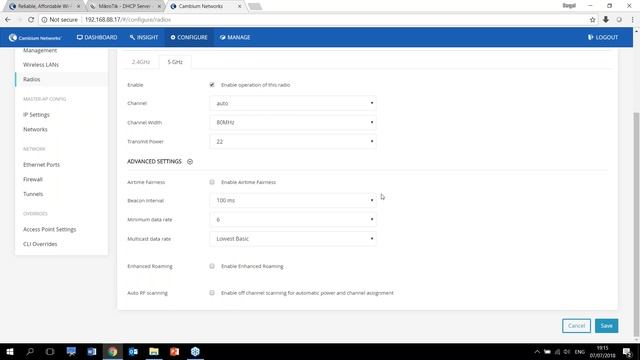Open Ethernet Ports in the sidebar
The width and height of the screenshot is (640, 360).
(41, 164)
